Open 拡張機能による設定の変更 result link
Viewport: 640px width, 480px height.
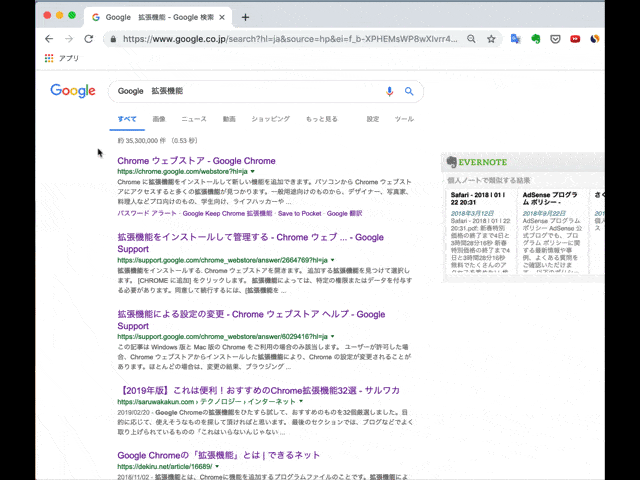click(251, 320)
